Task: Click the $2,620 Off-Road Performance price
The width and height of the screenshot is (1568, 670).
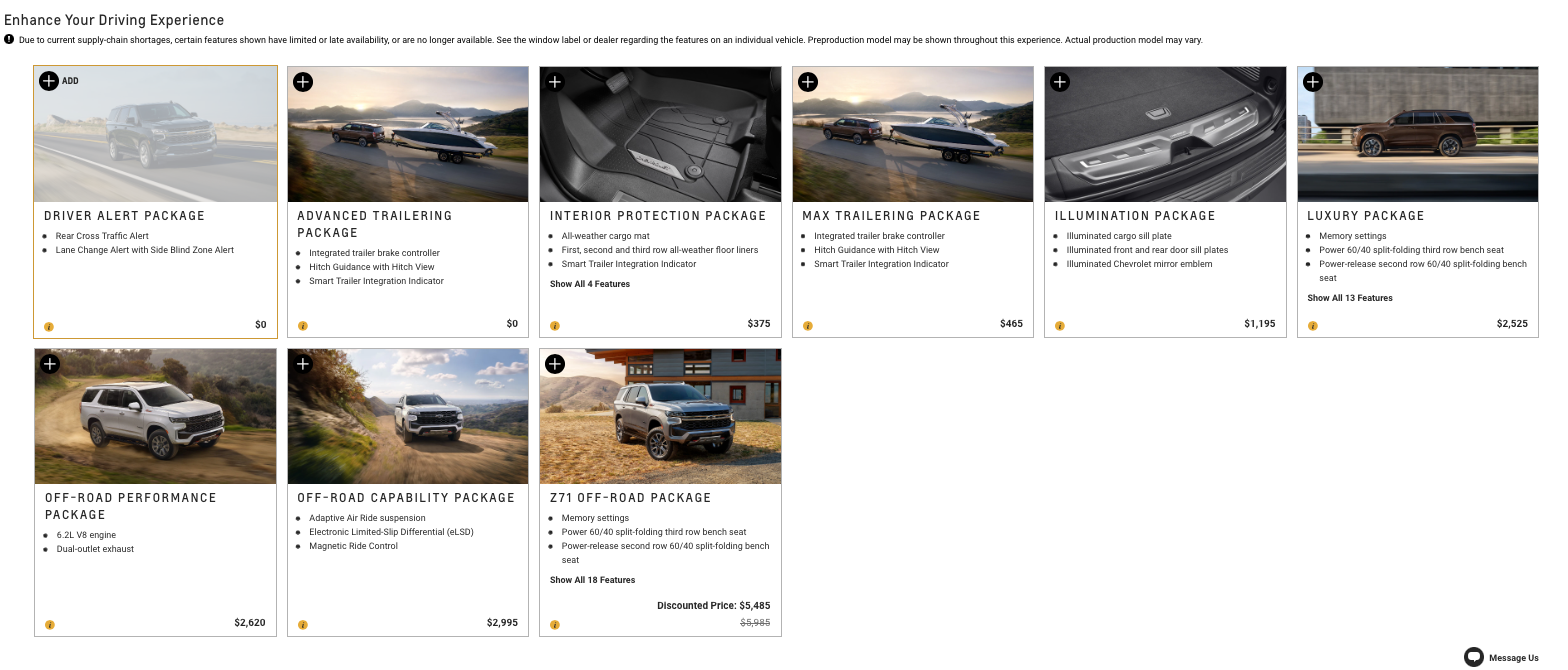Action: pos(250,623)
